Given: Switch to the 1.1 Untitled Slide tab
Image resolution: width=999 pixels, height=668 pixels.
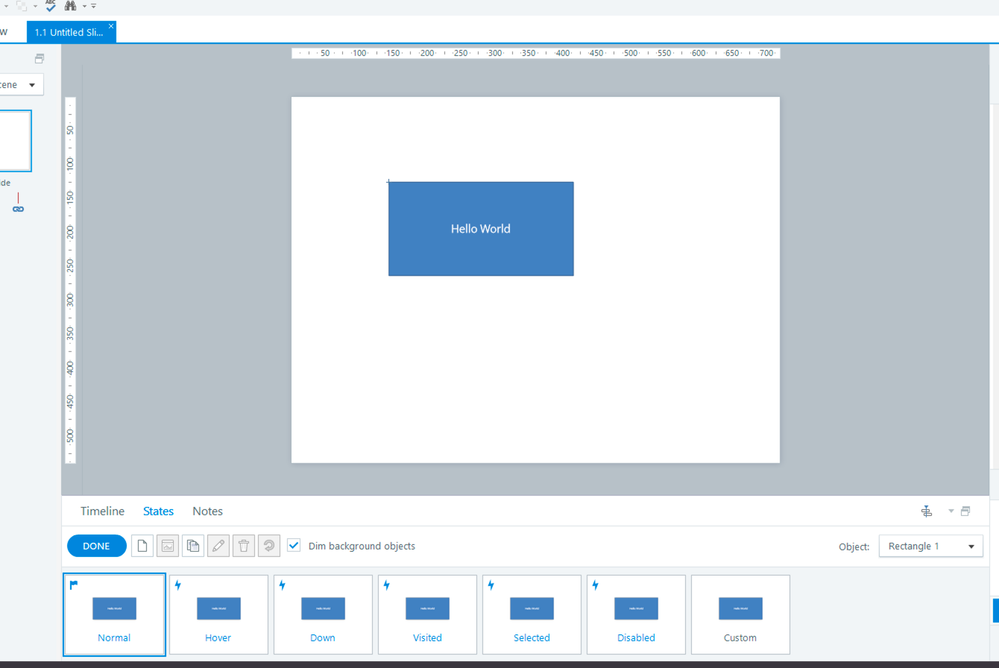Looking at the screenshot, I should (69, 33).
